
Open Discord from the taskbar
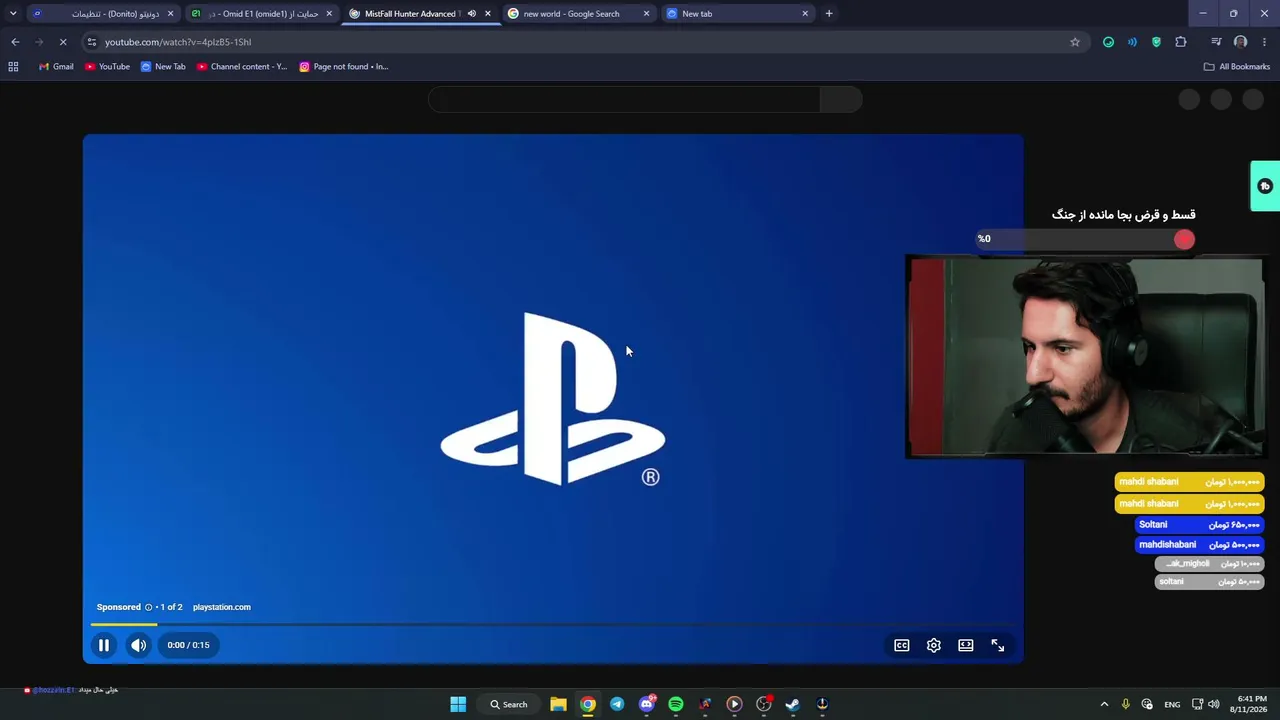click(647, 704)
